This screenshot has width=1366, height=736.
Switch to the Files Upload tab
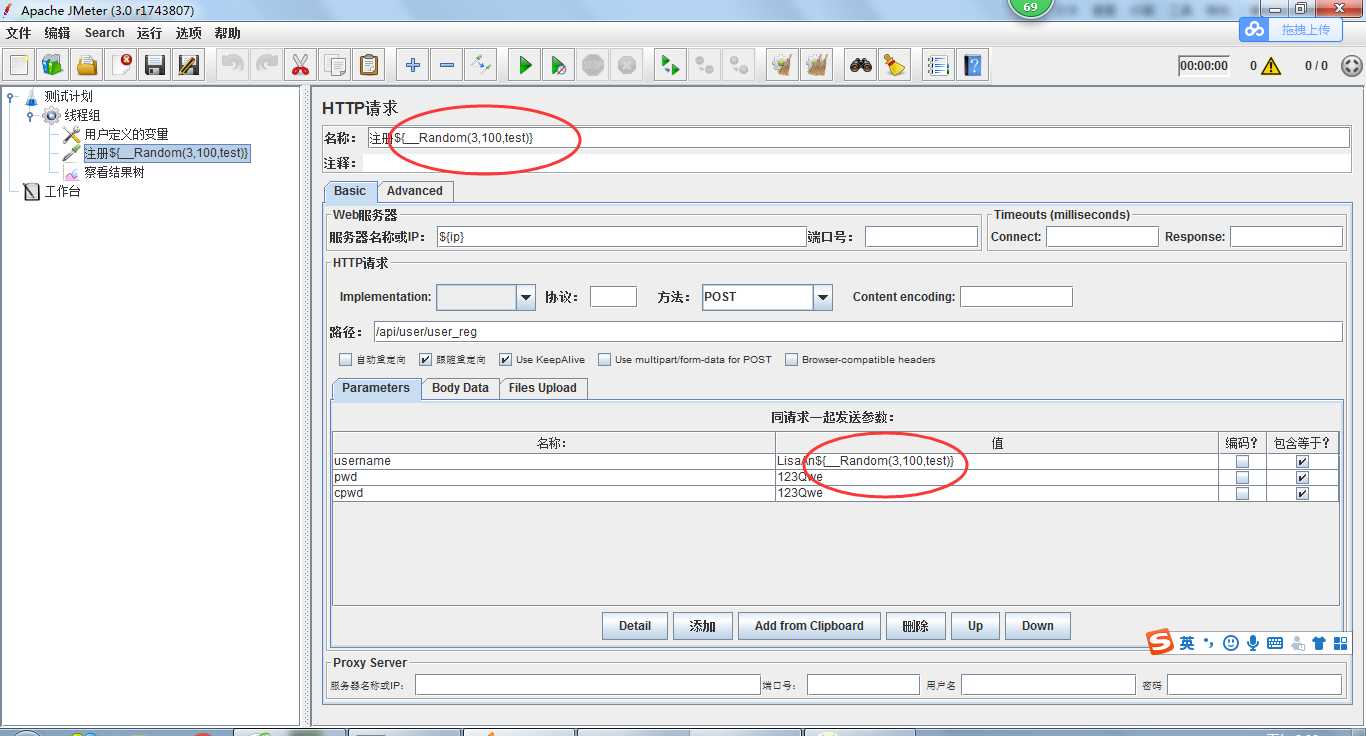click(x=543, y=388)
